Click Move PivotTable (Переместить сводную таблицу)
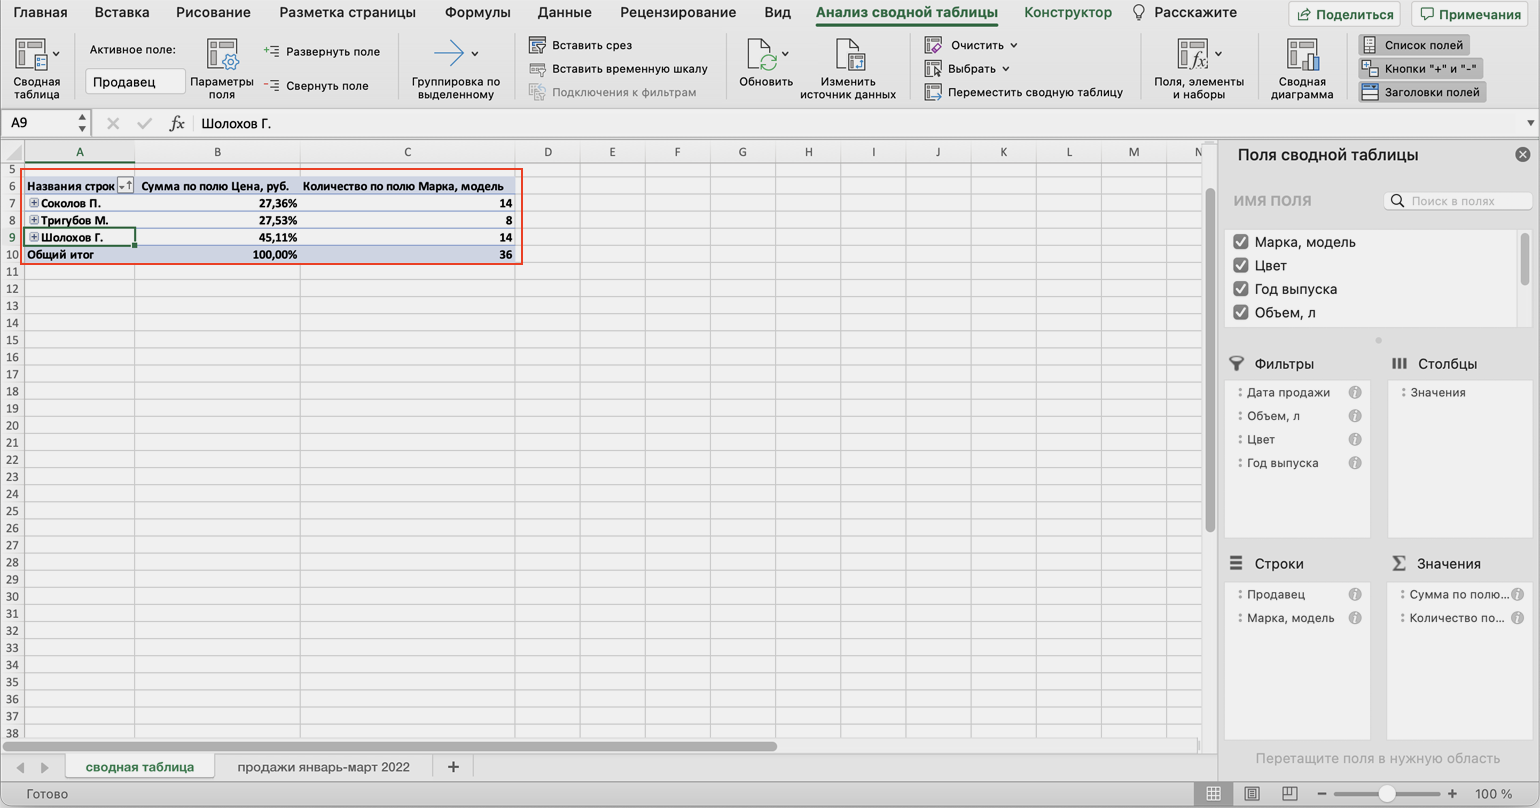 (x=933, y=92)
